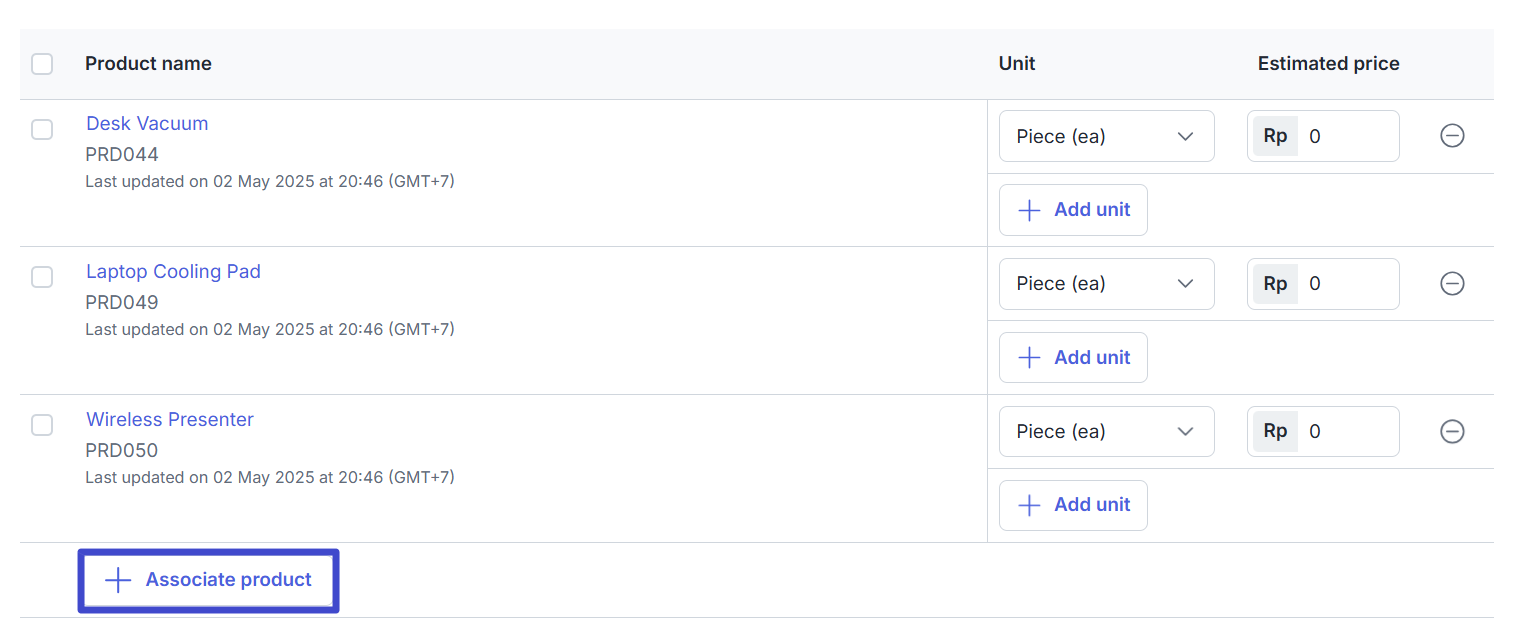This screenshot has height=631, width=1513.
Task: Open the Laptop Cooling Pad link
Action: tap(173, 272)
